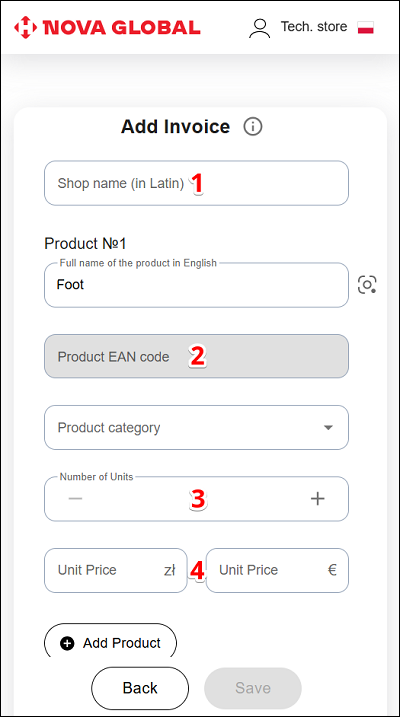Expand the Product category arrow caret

point(328,428)
